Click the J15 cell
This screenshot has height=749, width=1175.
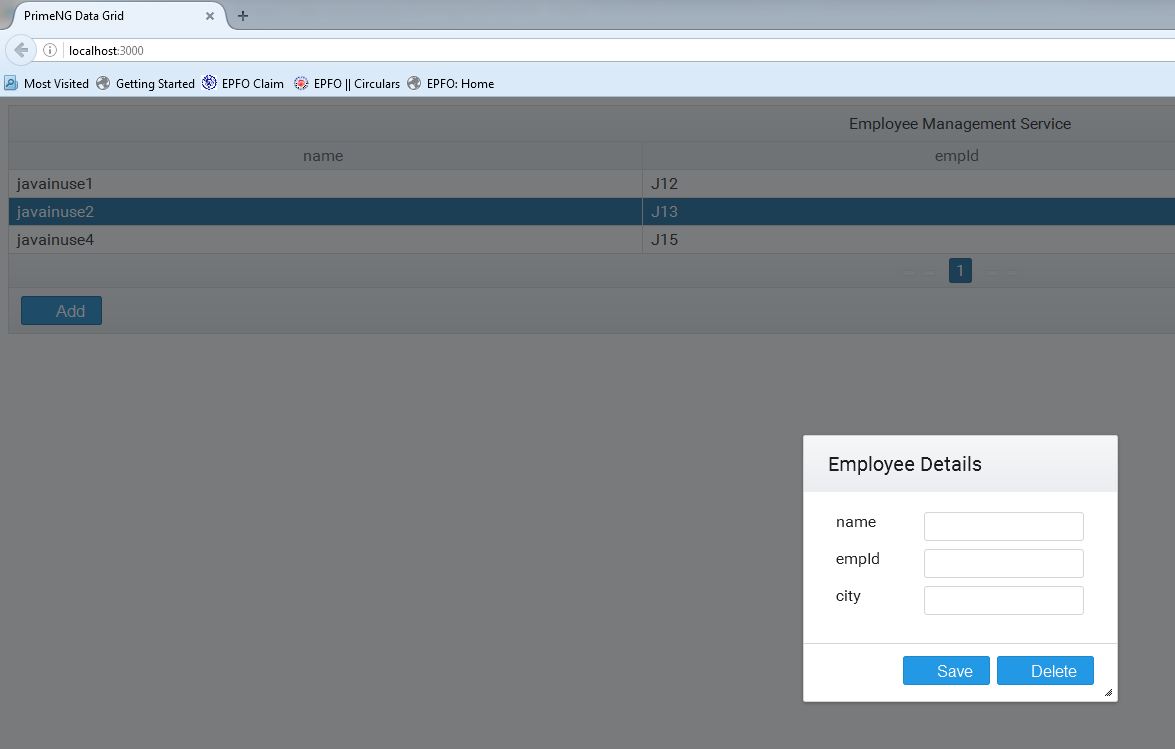tap(908, 240)
